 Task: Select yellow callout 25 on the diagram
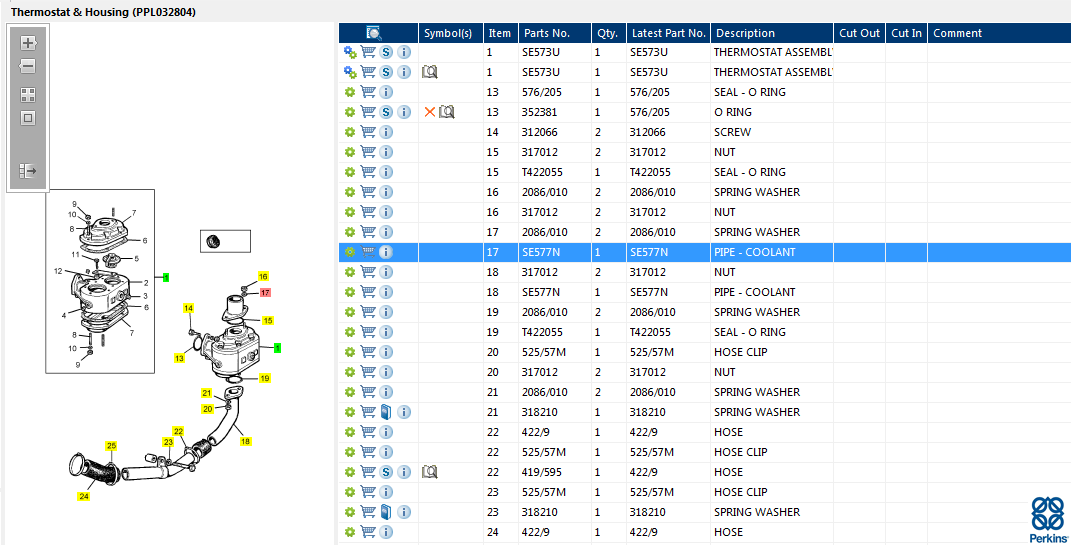tap(111, 445)
